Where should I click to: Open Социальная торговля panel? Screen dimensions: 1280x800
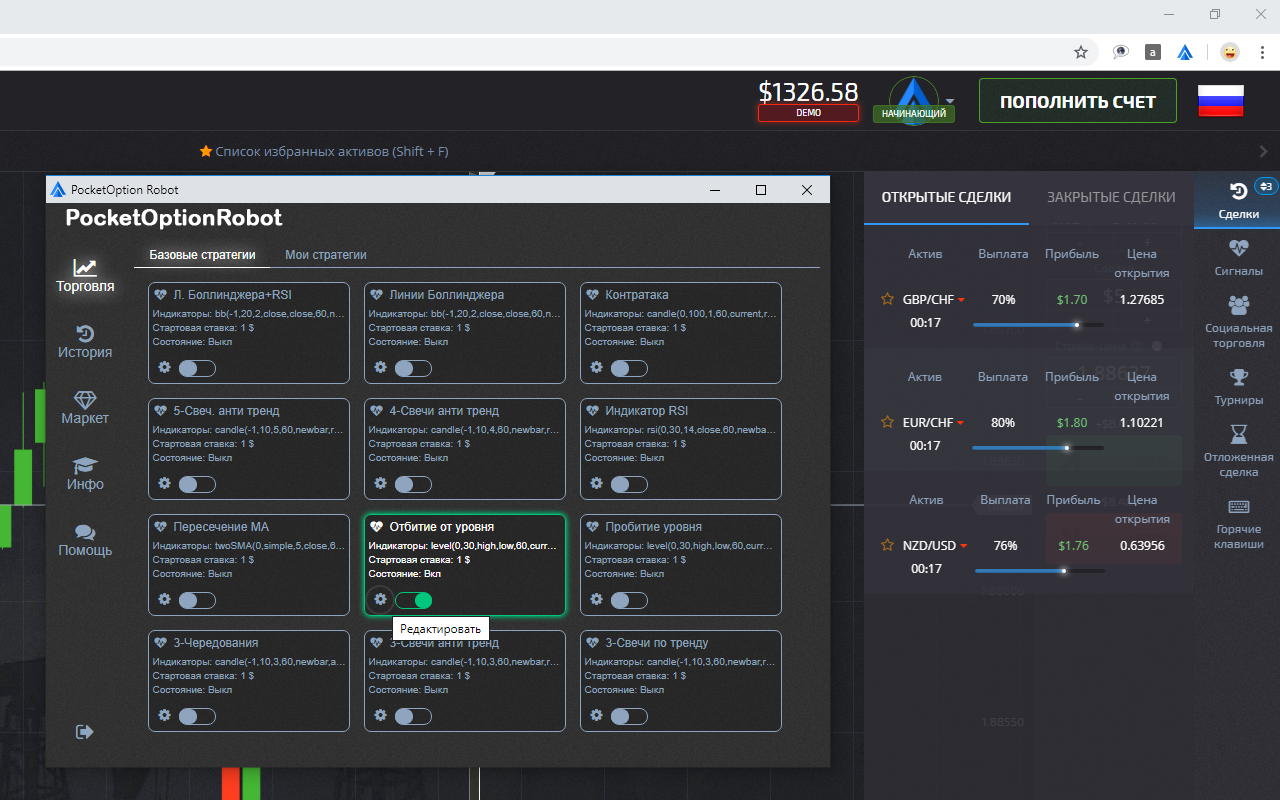point(1238,322)
